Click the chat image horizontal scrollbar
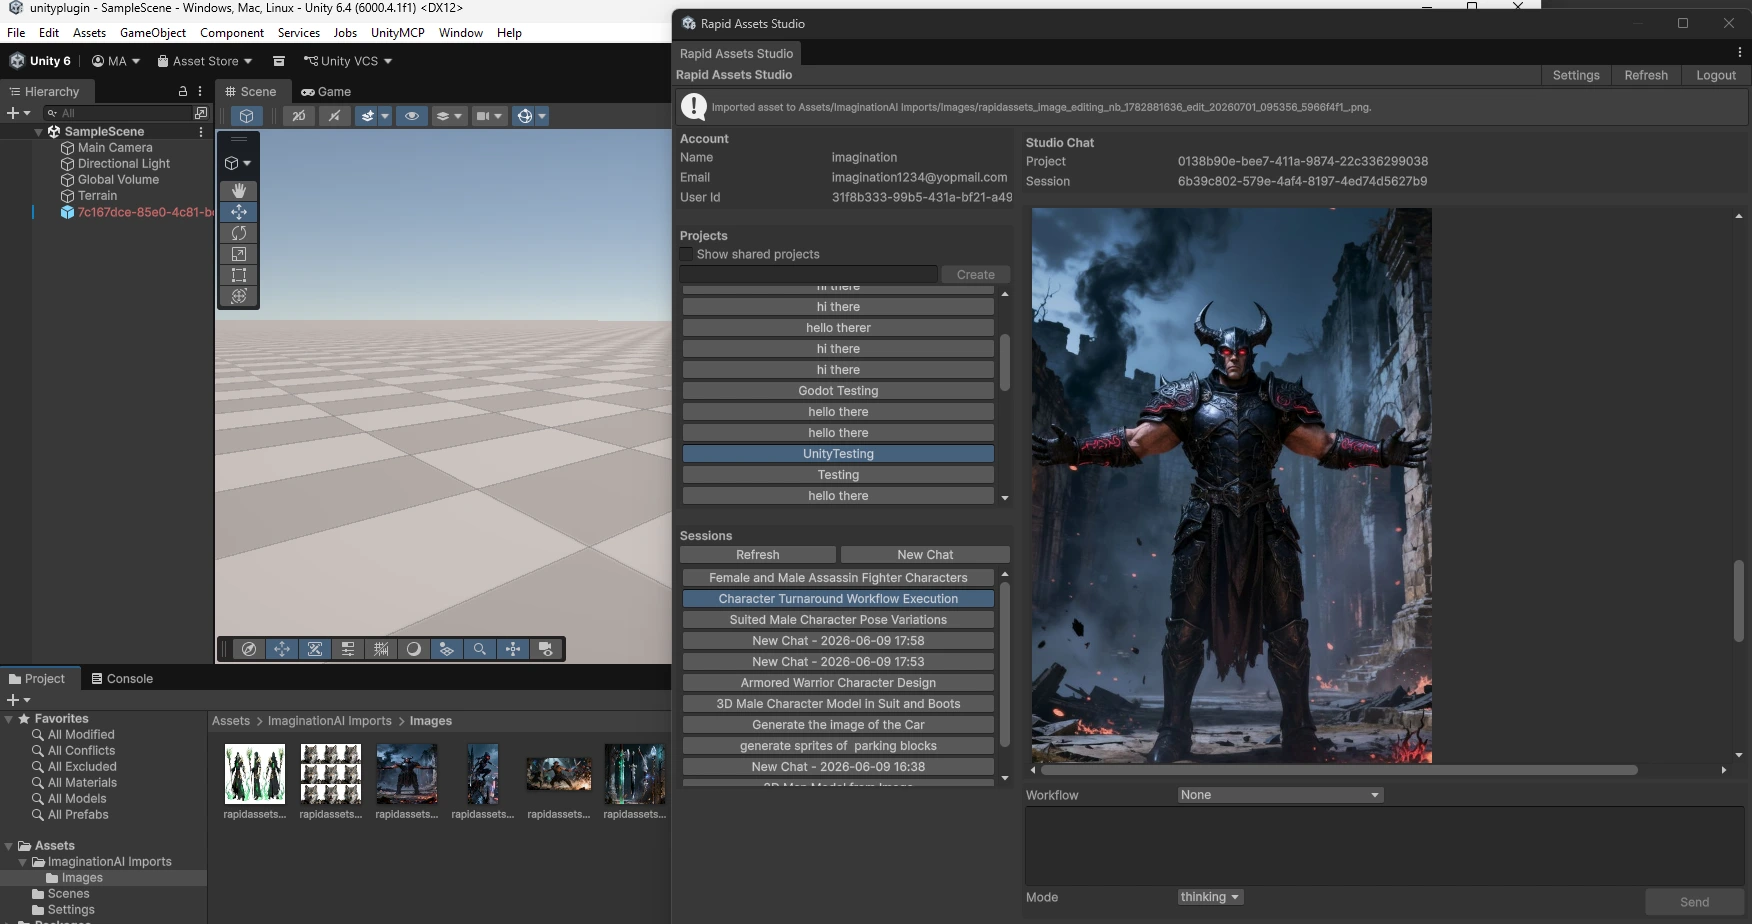The width and height of the screenshot is (1752, 924). (x=1339, y=770)
